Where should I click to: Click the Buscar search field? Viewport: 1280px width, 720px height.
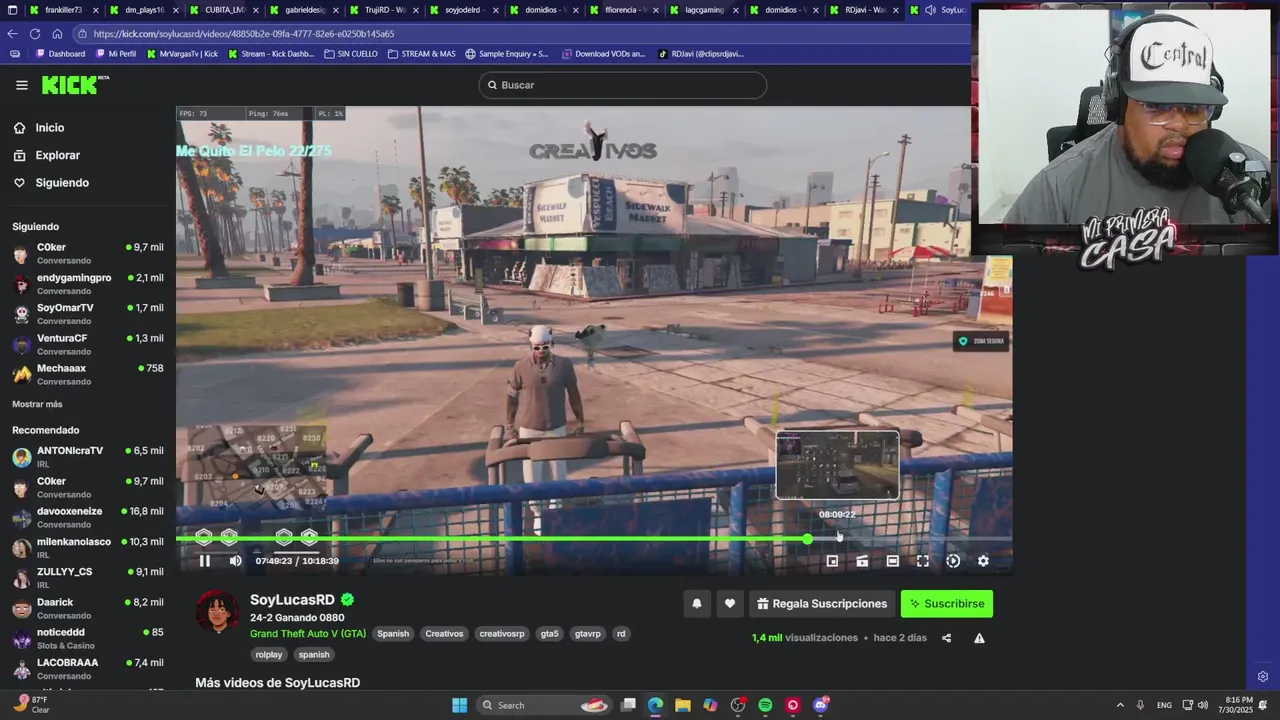click(x=622, y=85)
